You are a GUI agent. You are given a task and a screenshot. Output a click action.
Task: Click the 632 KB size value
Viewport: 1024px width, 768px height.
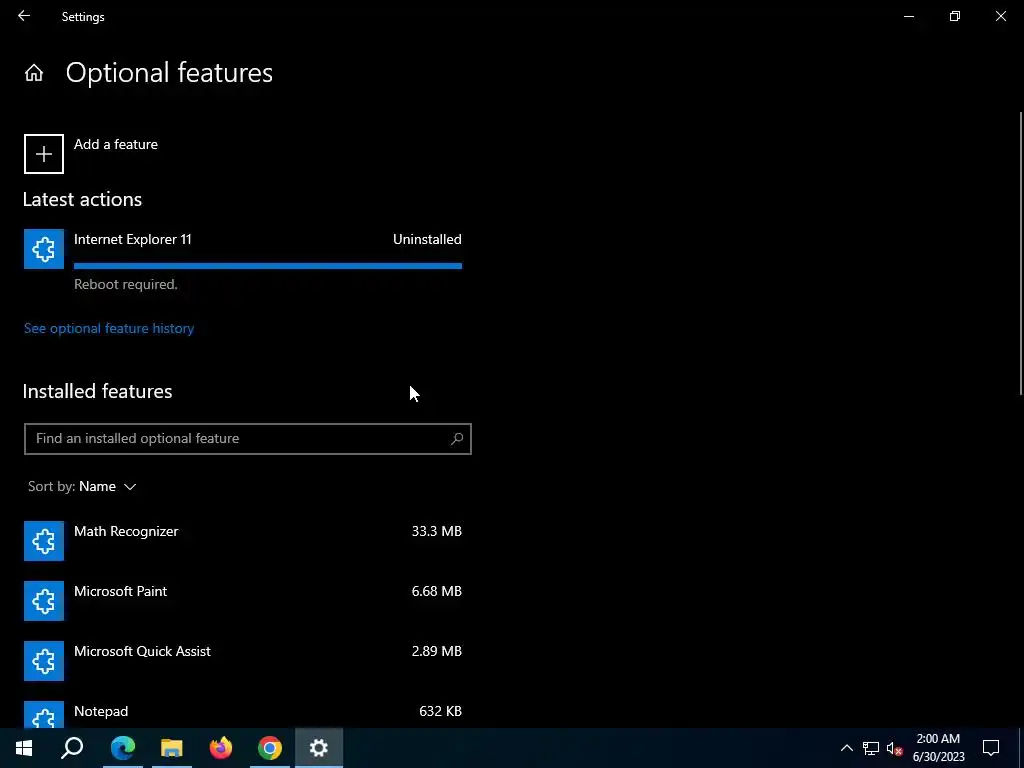440,711
